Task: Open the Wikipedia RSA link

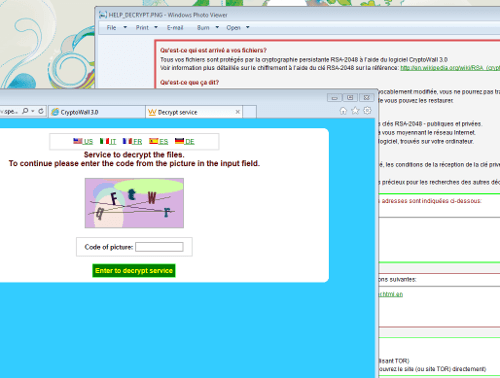Action: (450, 68)
